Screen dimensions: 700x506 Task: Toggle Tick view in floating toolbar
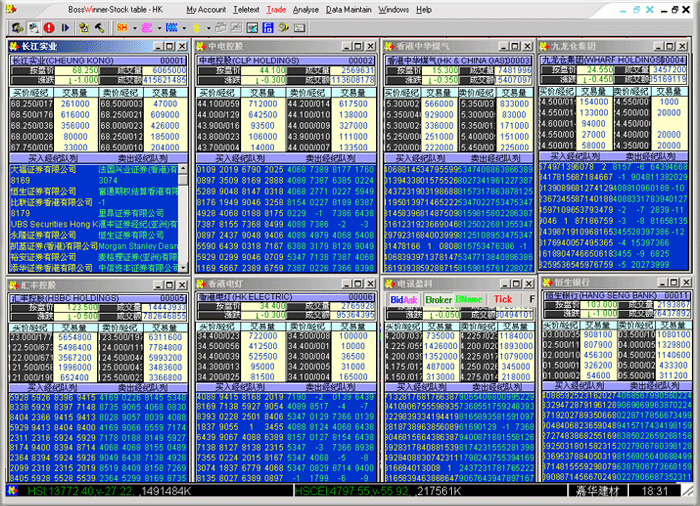(503, 300)
